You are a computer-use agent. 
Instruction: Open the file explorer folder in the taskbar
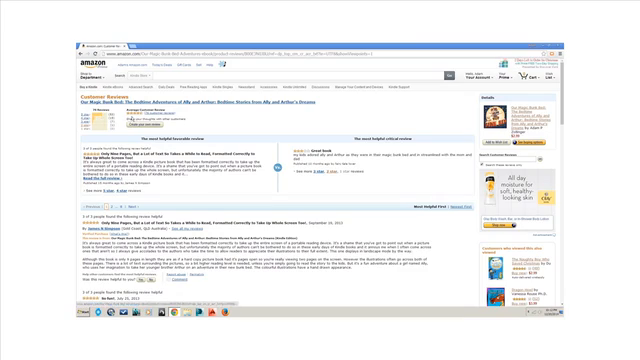(x=187, y=312)
